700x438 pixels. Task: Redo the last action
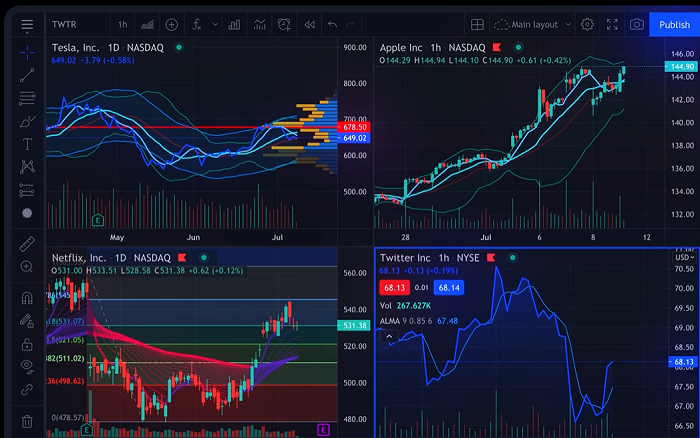350,25
